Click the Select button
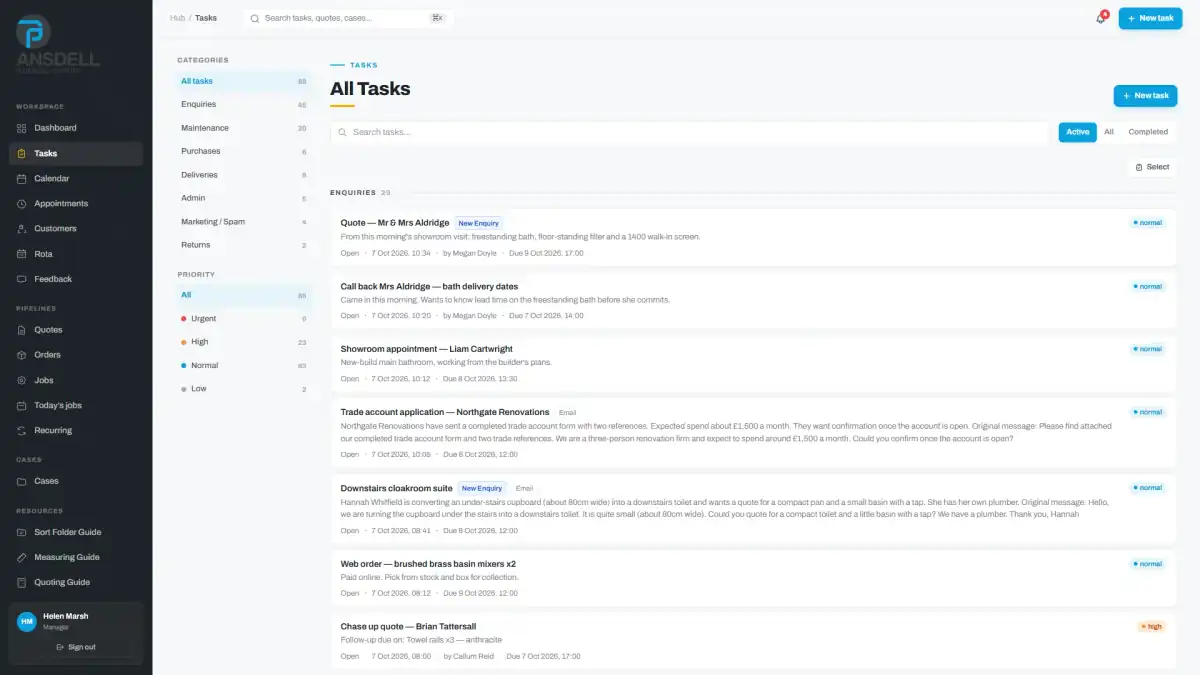 (1152, 167)
